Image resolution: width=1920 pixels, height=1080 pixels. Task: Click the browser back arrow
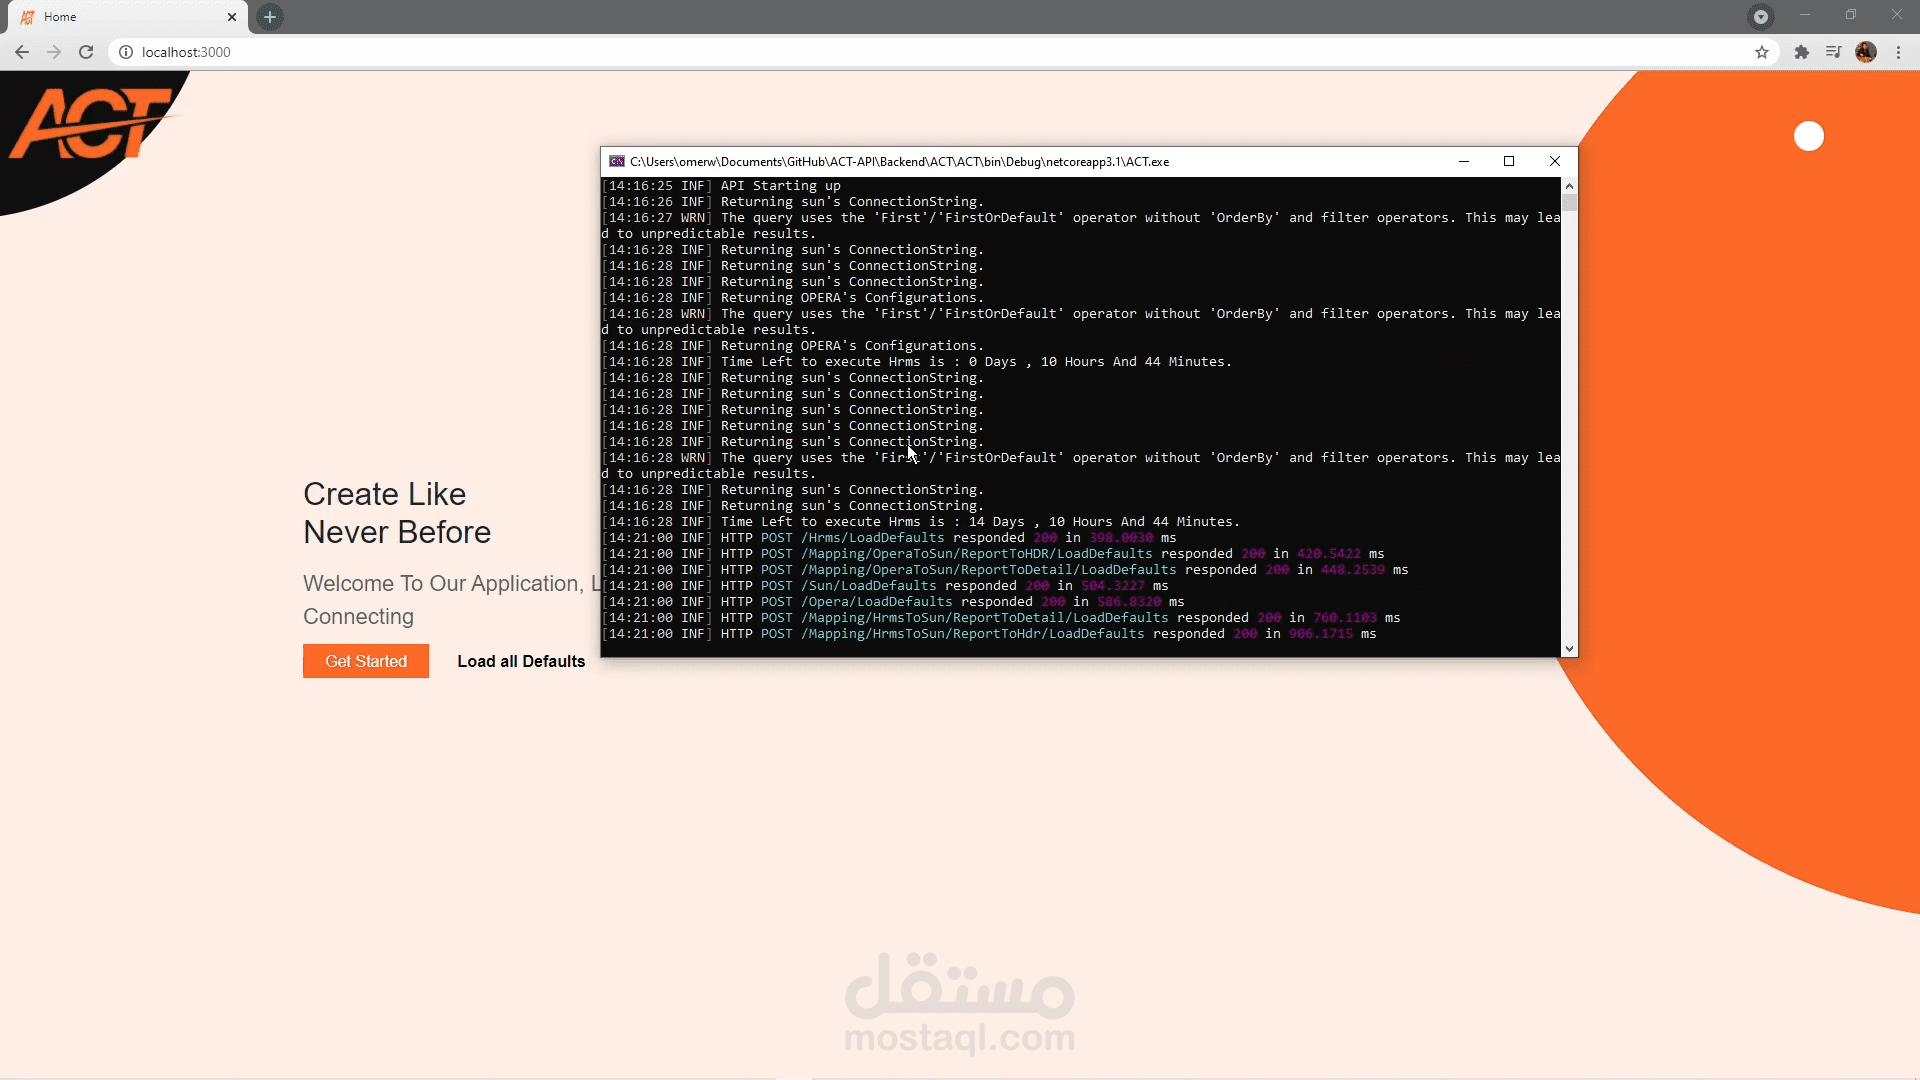tap(22, 52)
